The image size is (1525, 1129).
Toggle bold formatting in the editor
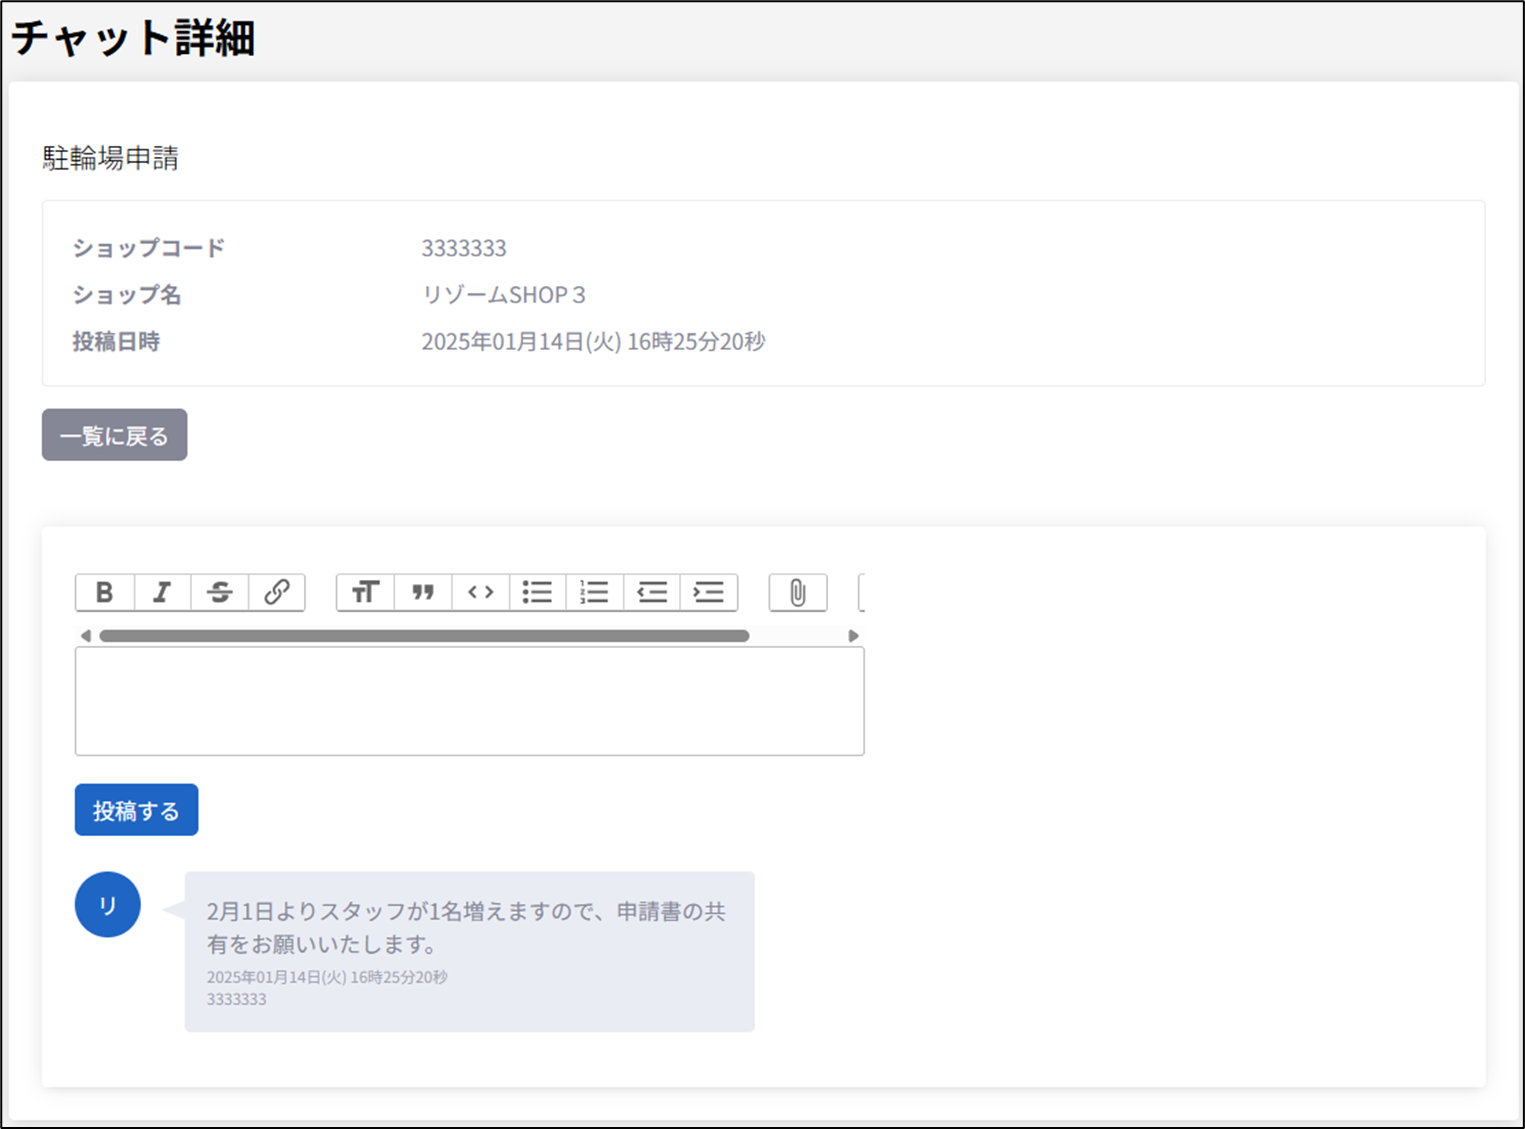coord(104,592)
